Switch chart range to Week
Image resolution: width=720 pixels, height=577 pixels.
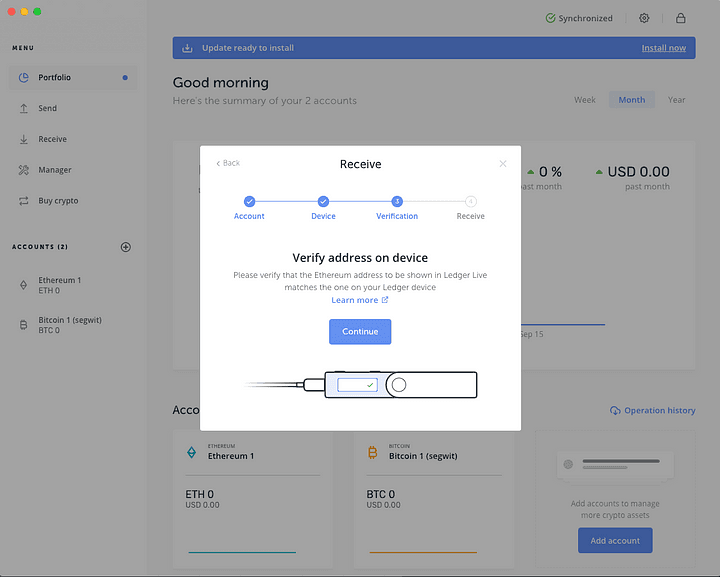click(x=585, y=100)
